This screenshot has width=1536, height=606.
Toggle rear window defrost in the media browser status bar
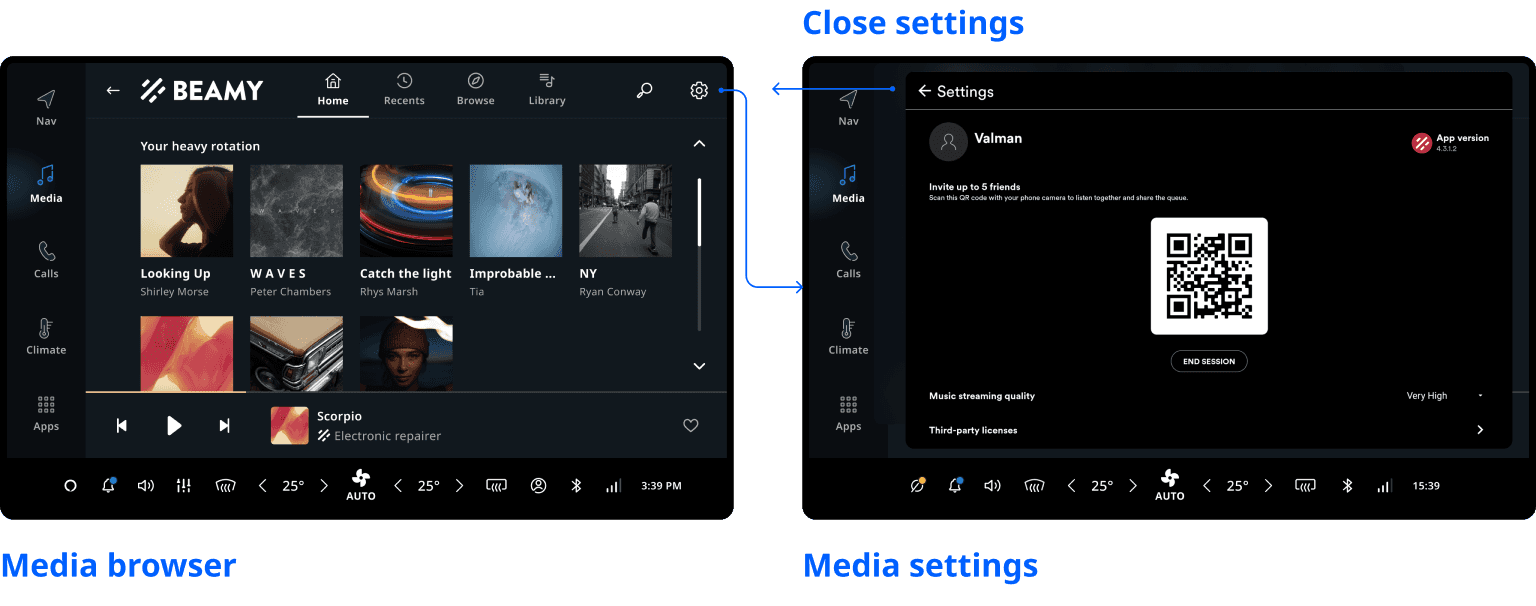pyautogui.click(x=497, y=486)
